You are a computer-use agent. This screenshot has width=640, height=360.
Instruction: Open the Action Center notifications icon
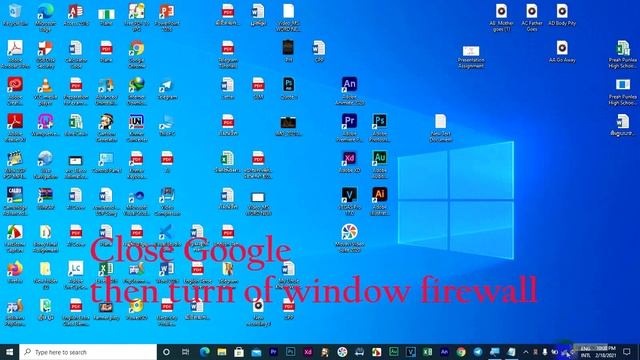click(x=627, y=352)
